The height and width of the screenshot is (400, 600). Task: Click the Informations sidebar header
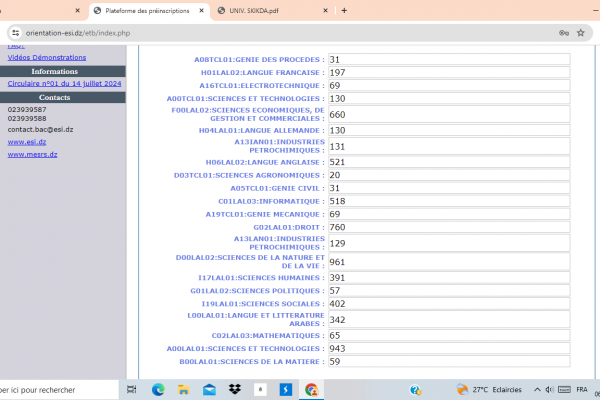point(55,71)
